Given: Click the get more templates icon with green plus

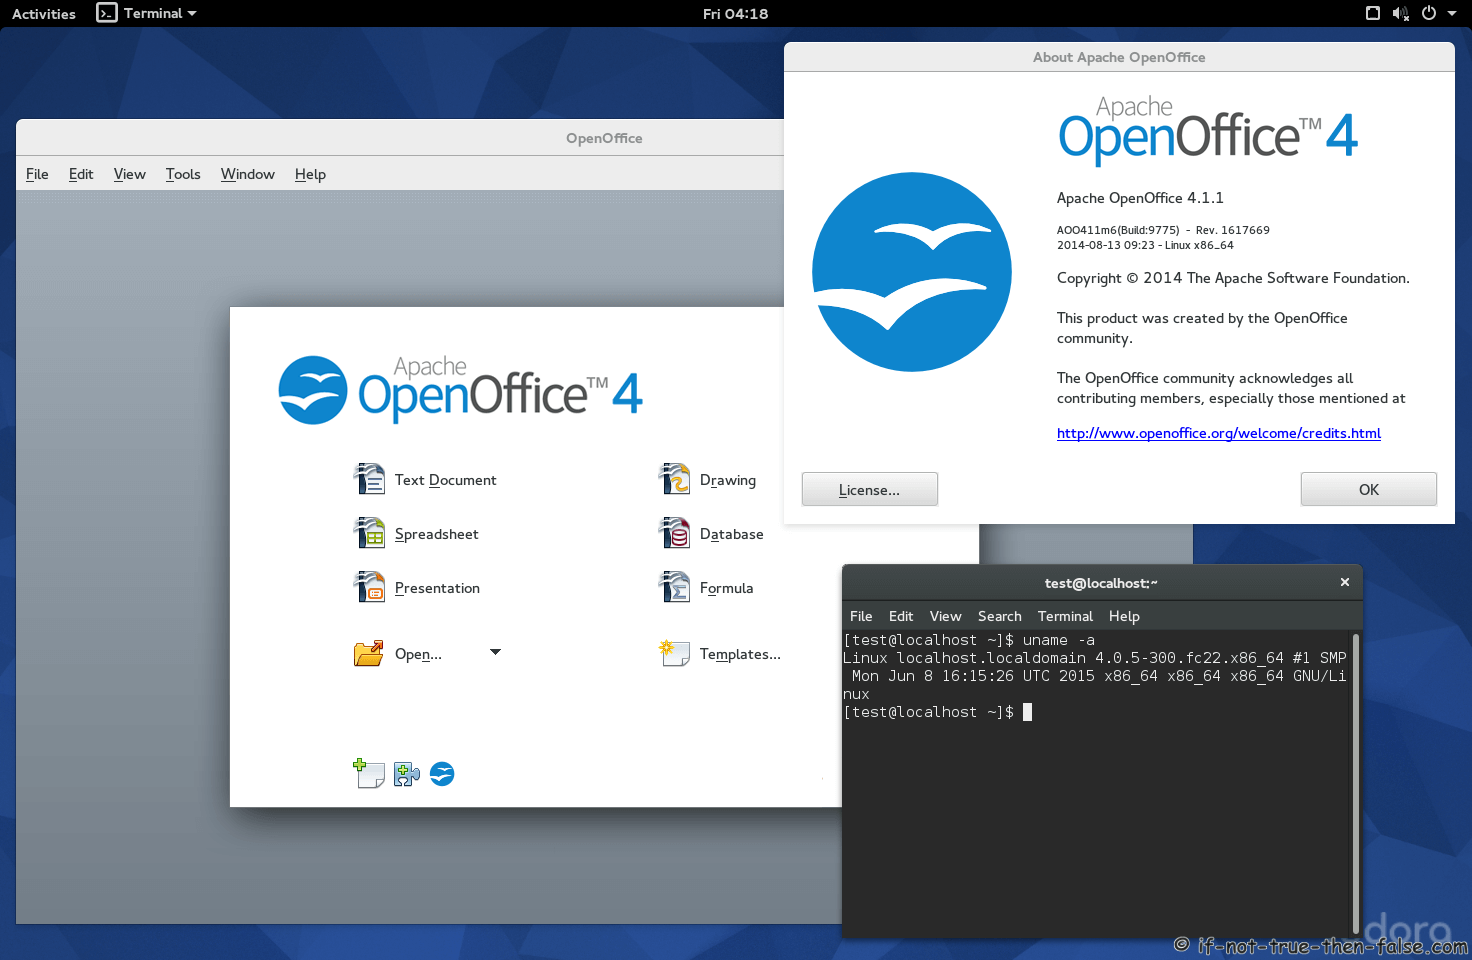Looking at the screenshot, I should pyautogui.click(x=369, y=773).
